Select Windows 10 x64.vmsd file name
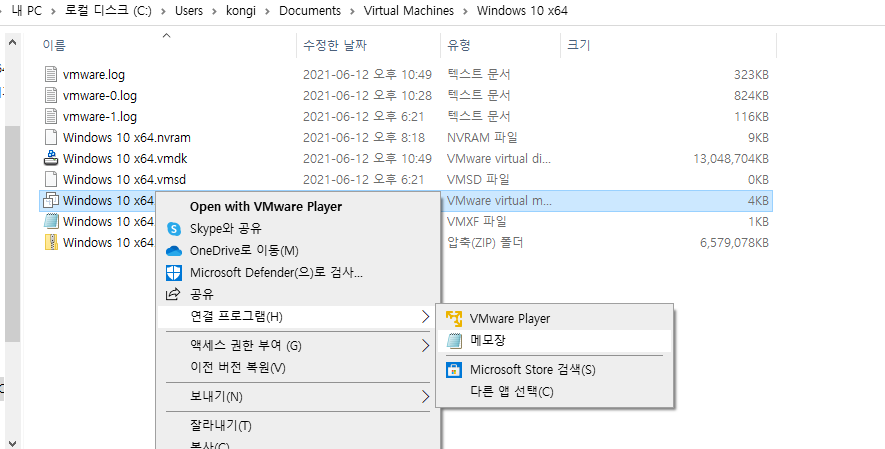This screenshot has width=885, height=449. [124, 179]
